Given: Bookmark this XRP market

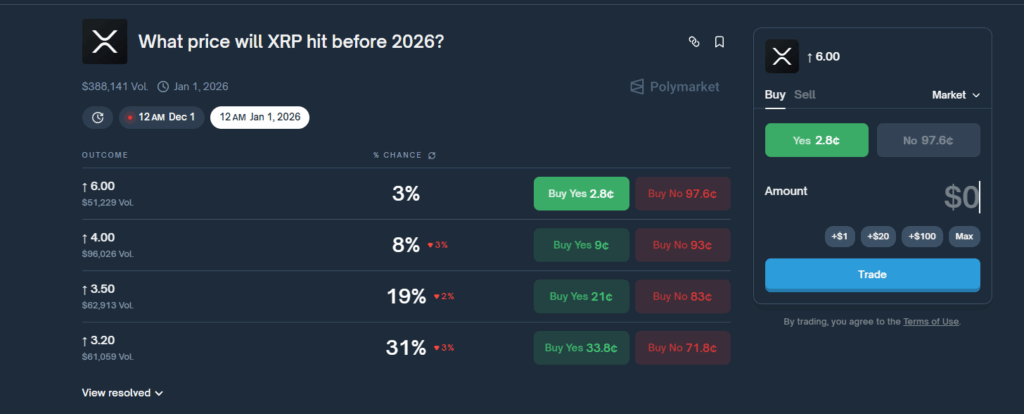Looking at the screenshot, I should [x=719, y=42].
